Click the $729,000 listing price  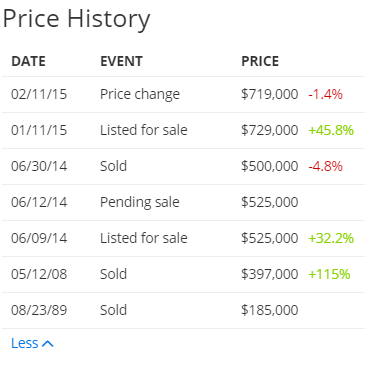[x=270, y=130]
